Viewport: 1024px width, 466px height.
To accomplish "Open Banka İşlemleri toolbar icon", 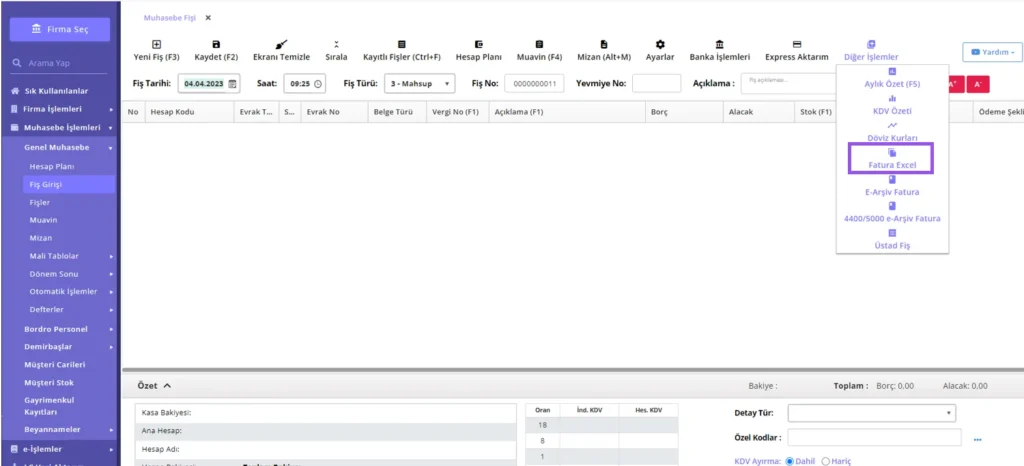I will pyautogui.click(x=719, y=44).
